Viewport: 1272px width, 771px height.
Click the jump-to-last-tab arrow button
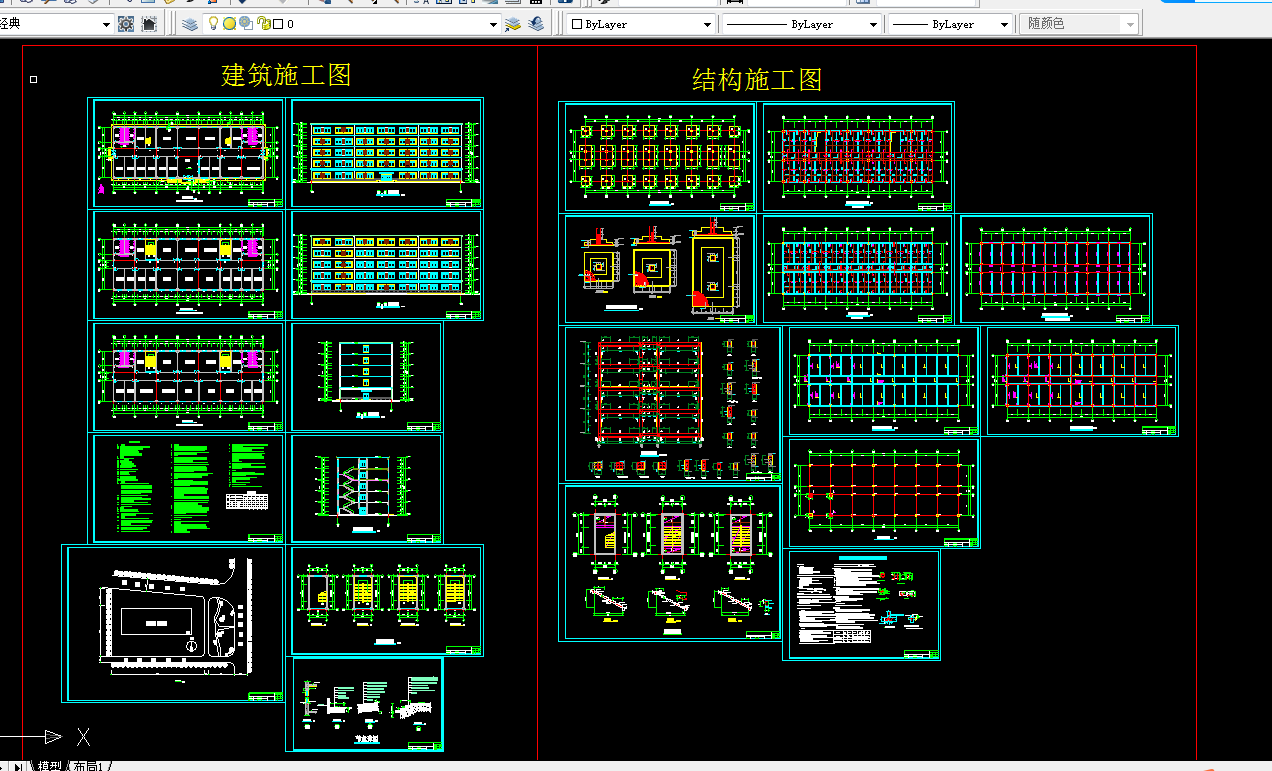pos(19,765)
